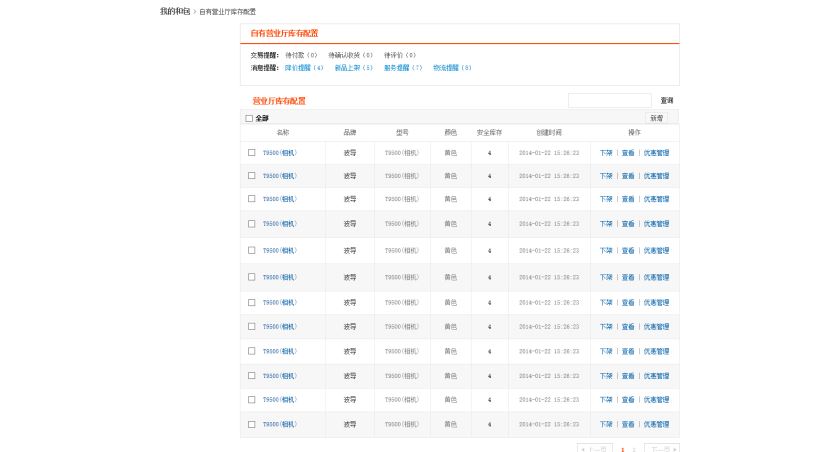Image resolution: width=840 pixels, height=452 pixels.
Task: Open the 降价提醒 (4) message link
Action: 304,68
